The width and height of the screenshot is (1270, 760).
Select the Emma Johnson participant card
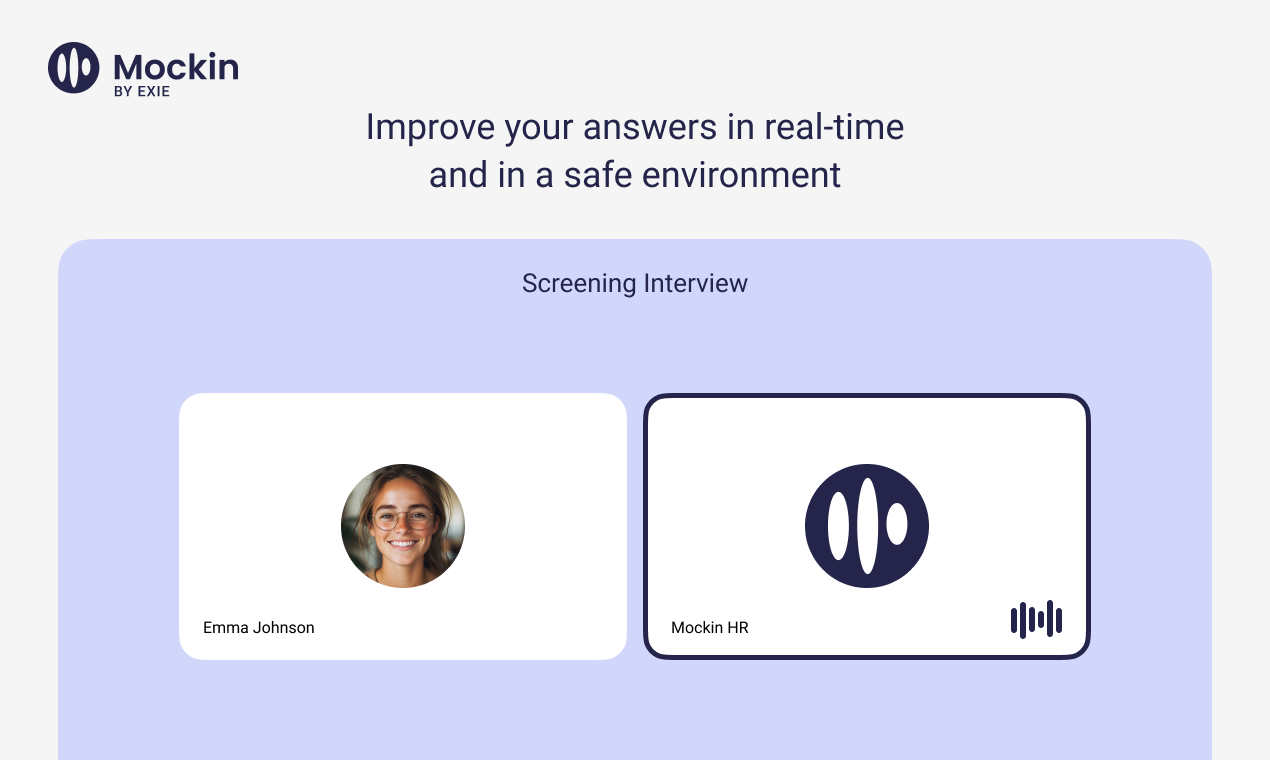tap(403, 526)
